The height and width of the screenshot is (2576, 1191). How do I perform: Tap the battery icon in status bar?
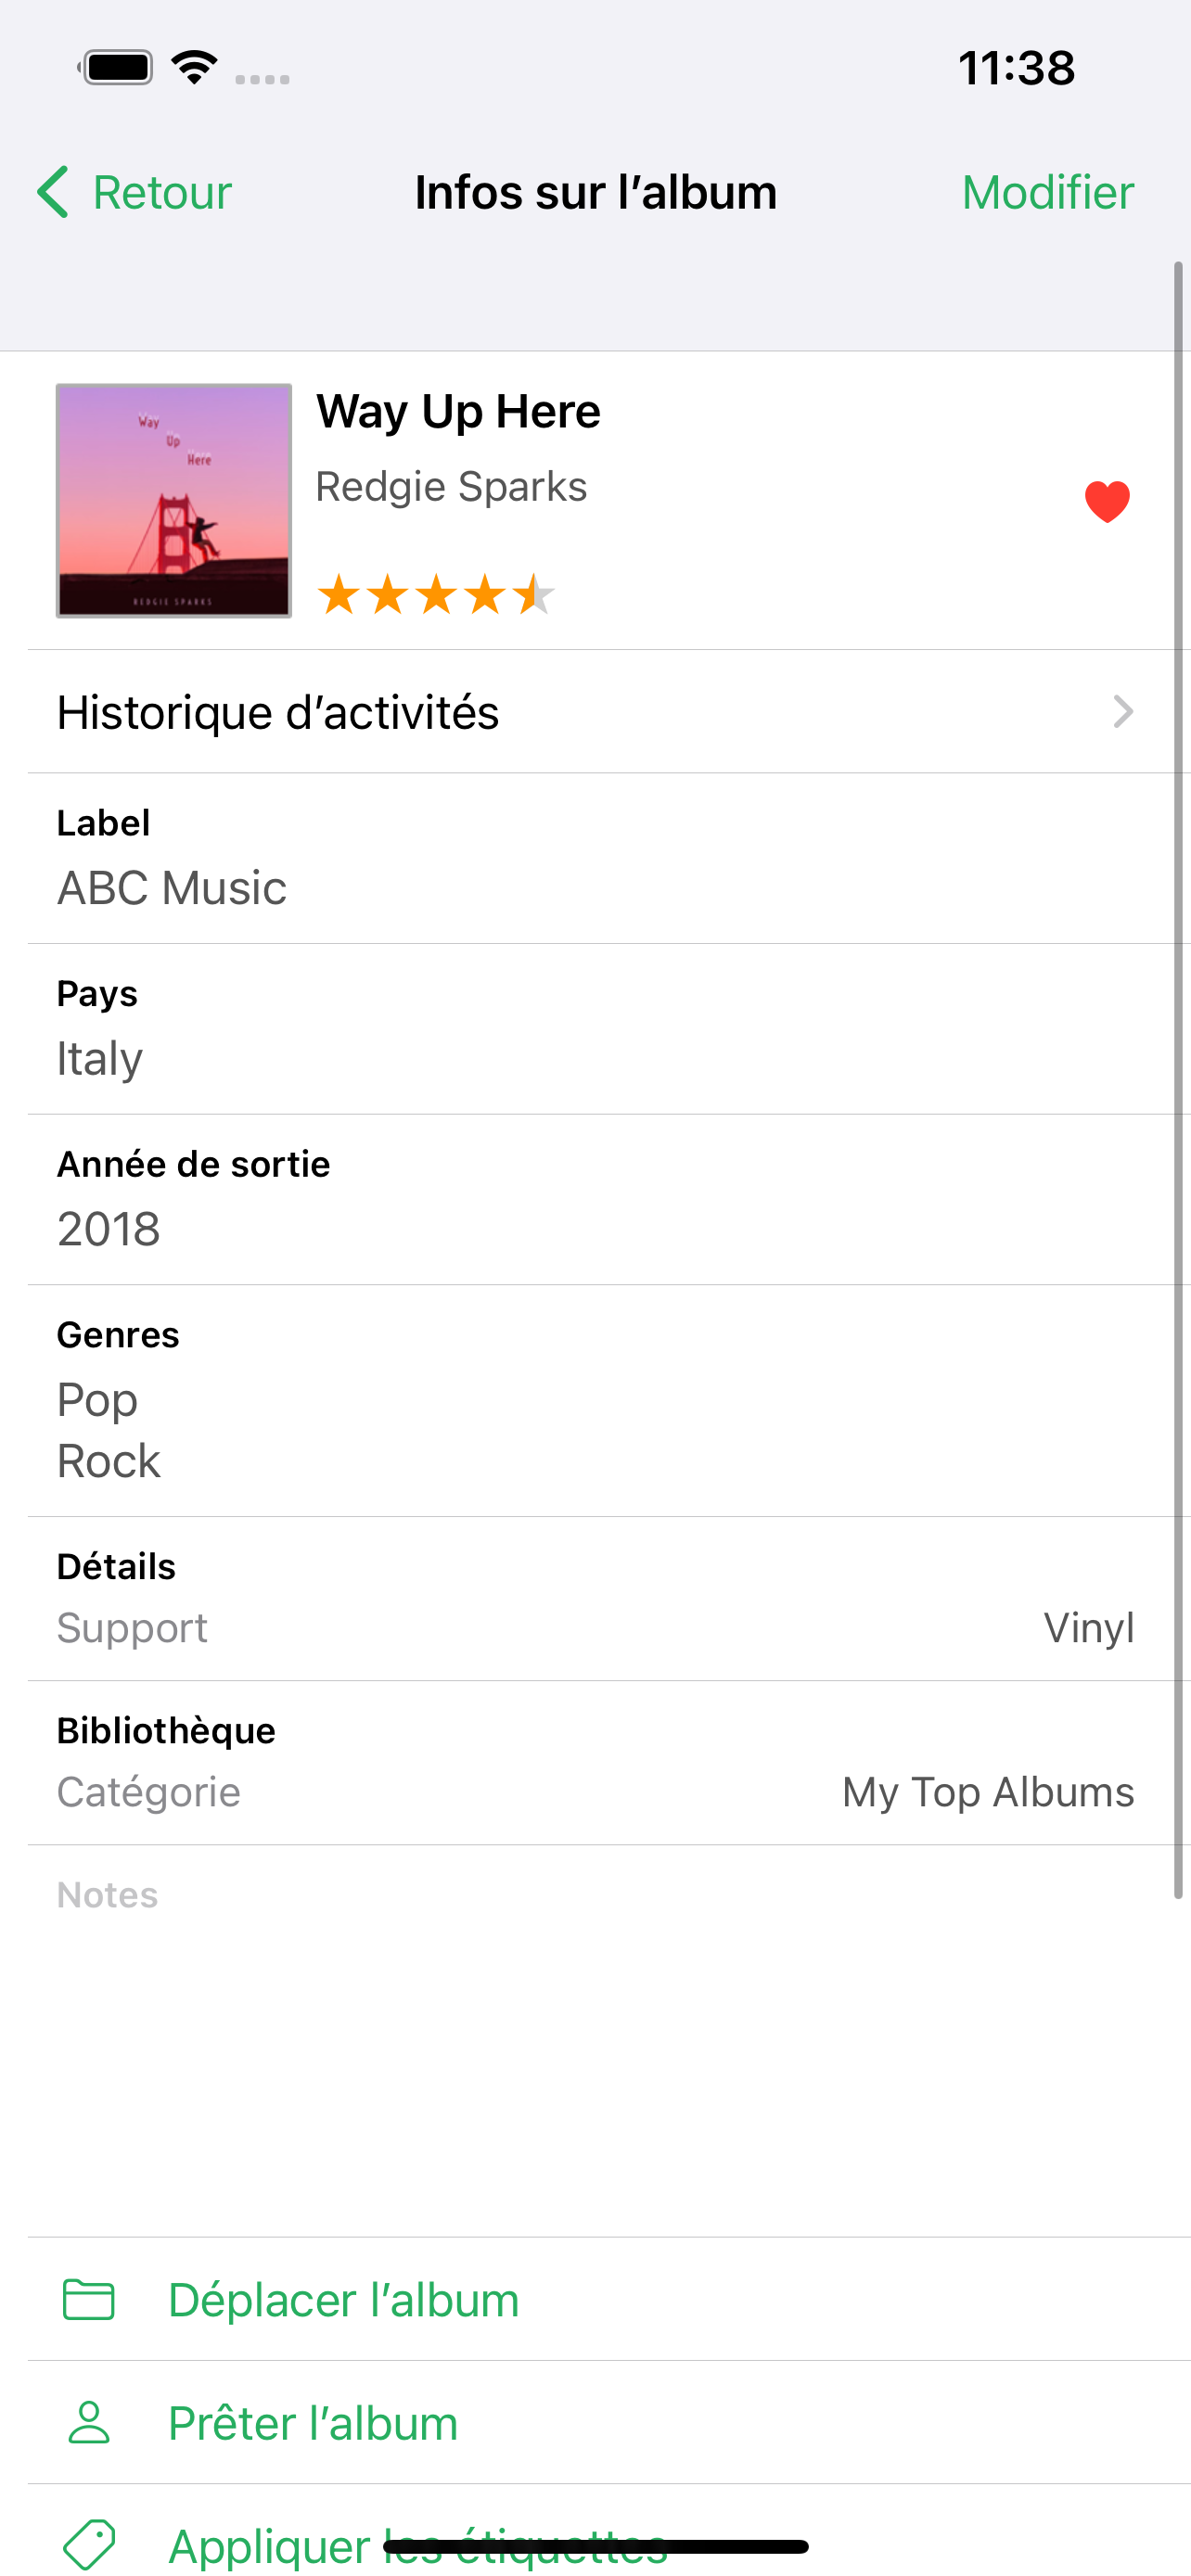(116, 68)
